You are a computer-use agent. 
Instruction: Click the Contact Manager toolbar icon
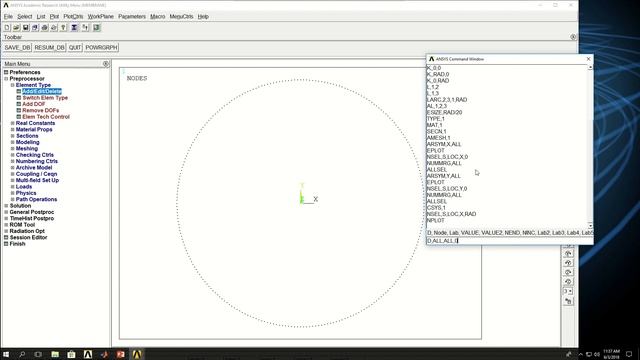pos(96,27)
